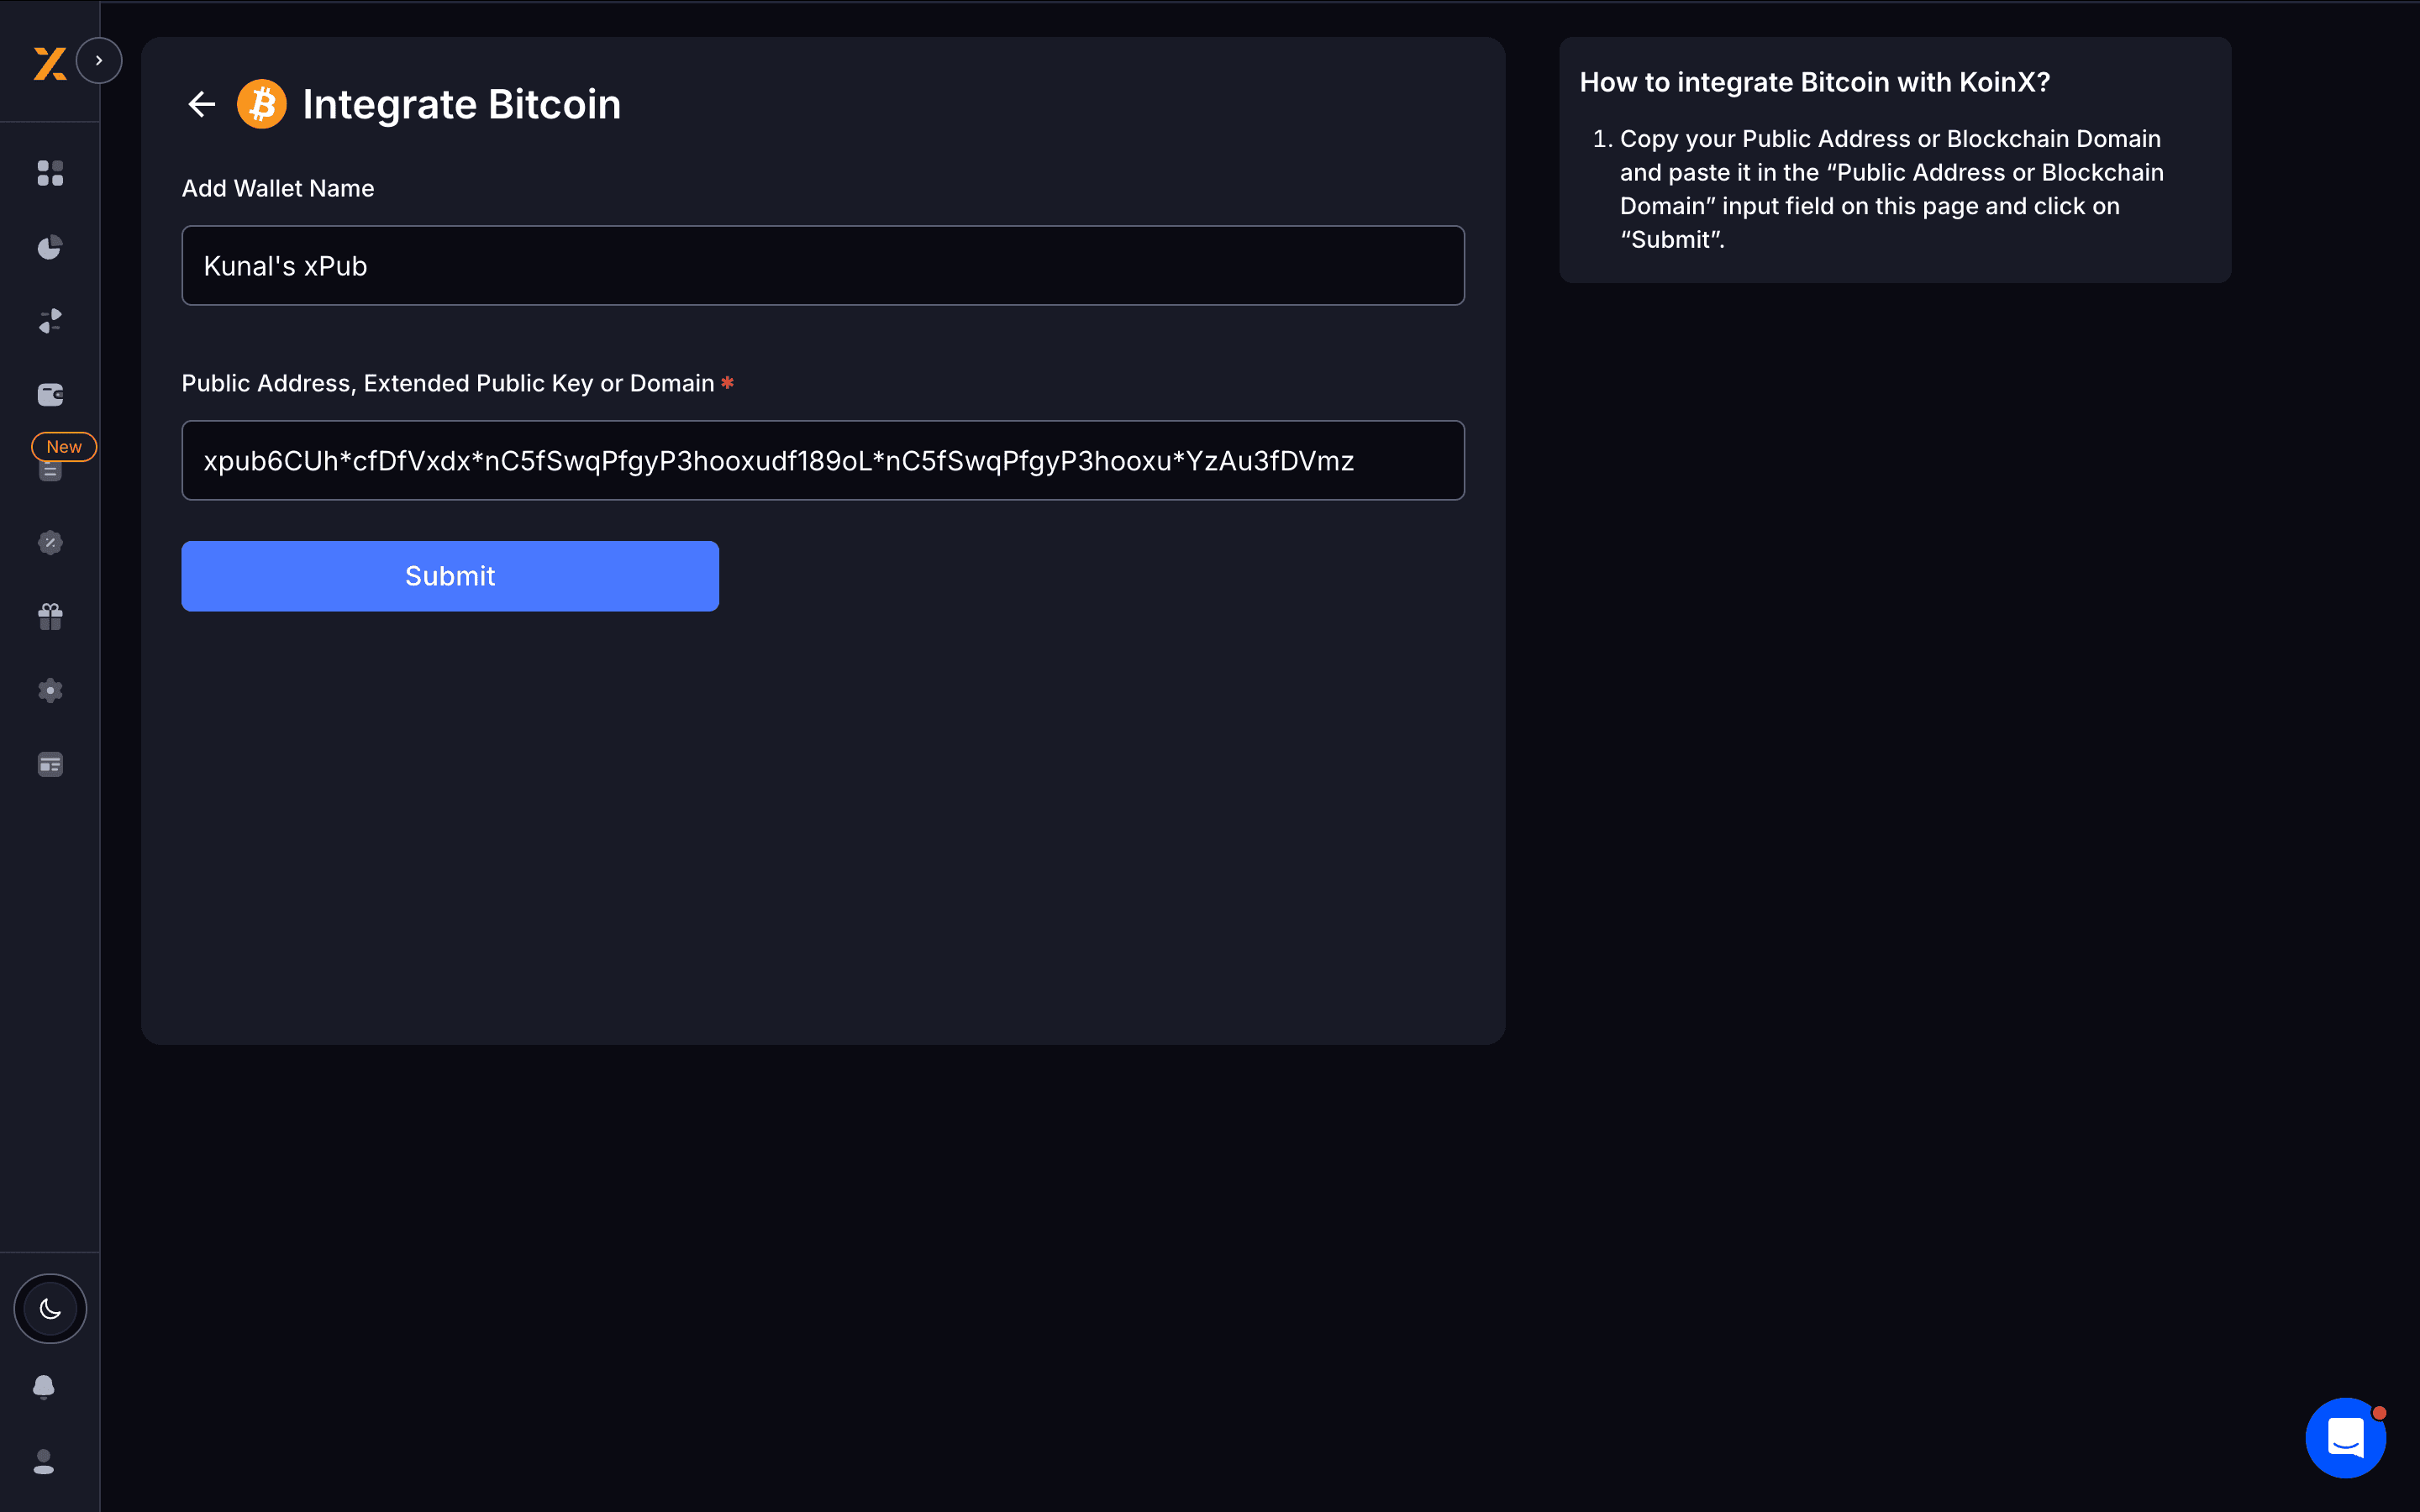This screenshot has height=1512, width=2420.
Task: Open the transactions arrows sidebar icon
Action: pos(50,321)
